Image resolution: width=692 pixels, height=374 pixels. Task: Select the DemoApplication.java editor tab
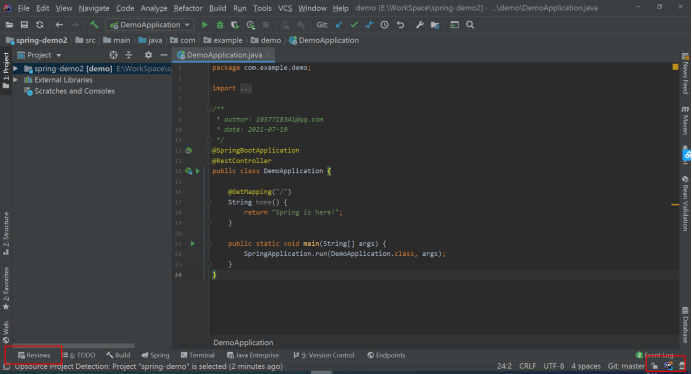point(224,55)
